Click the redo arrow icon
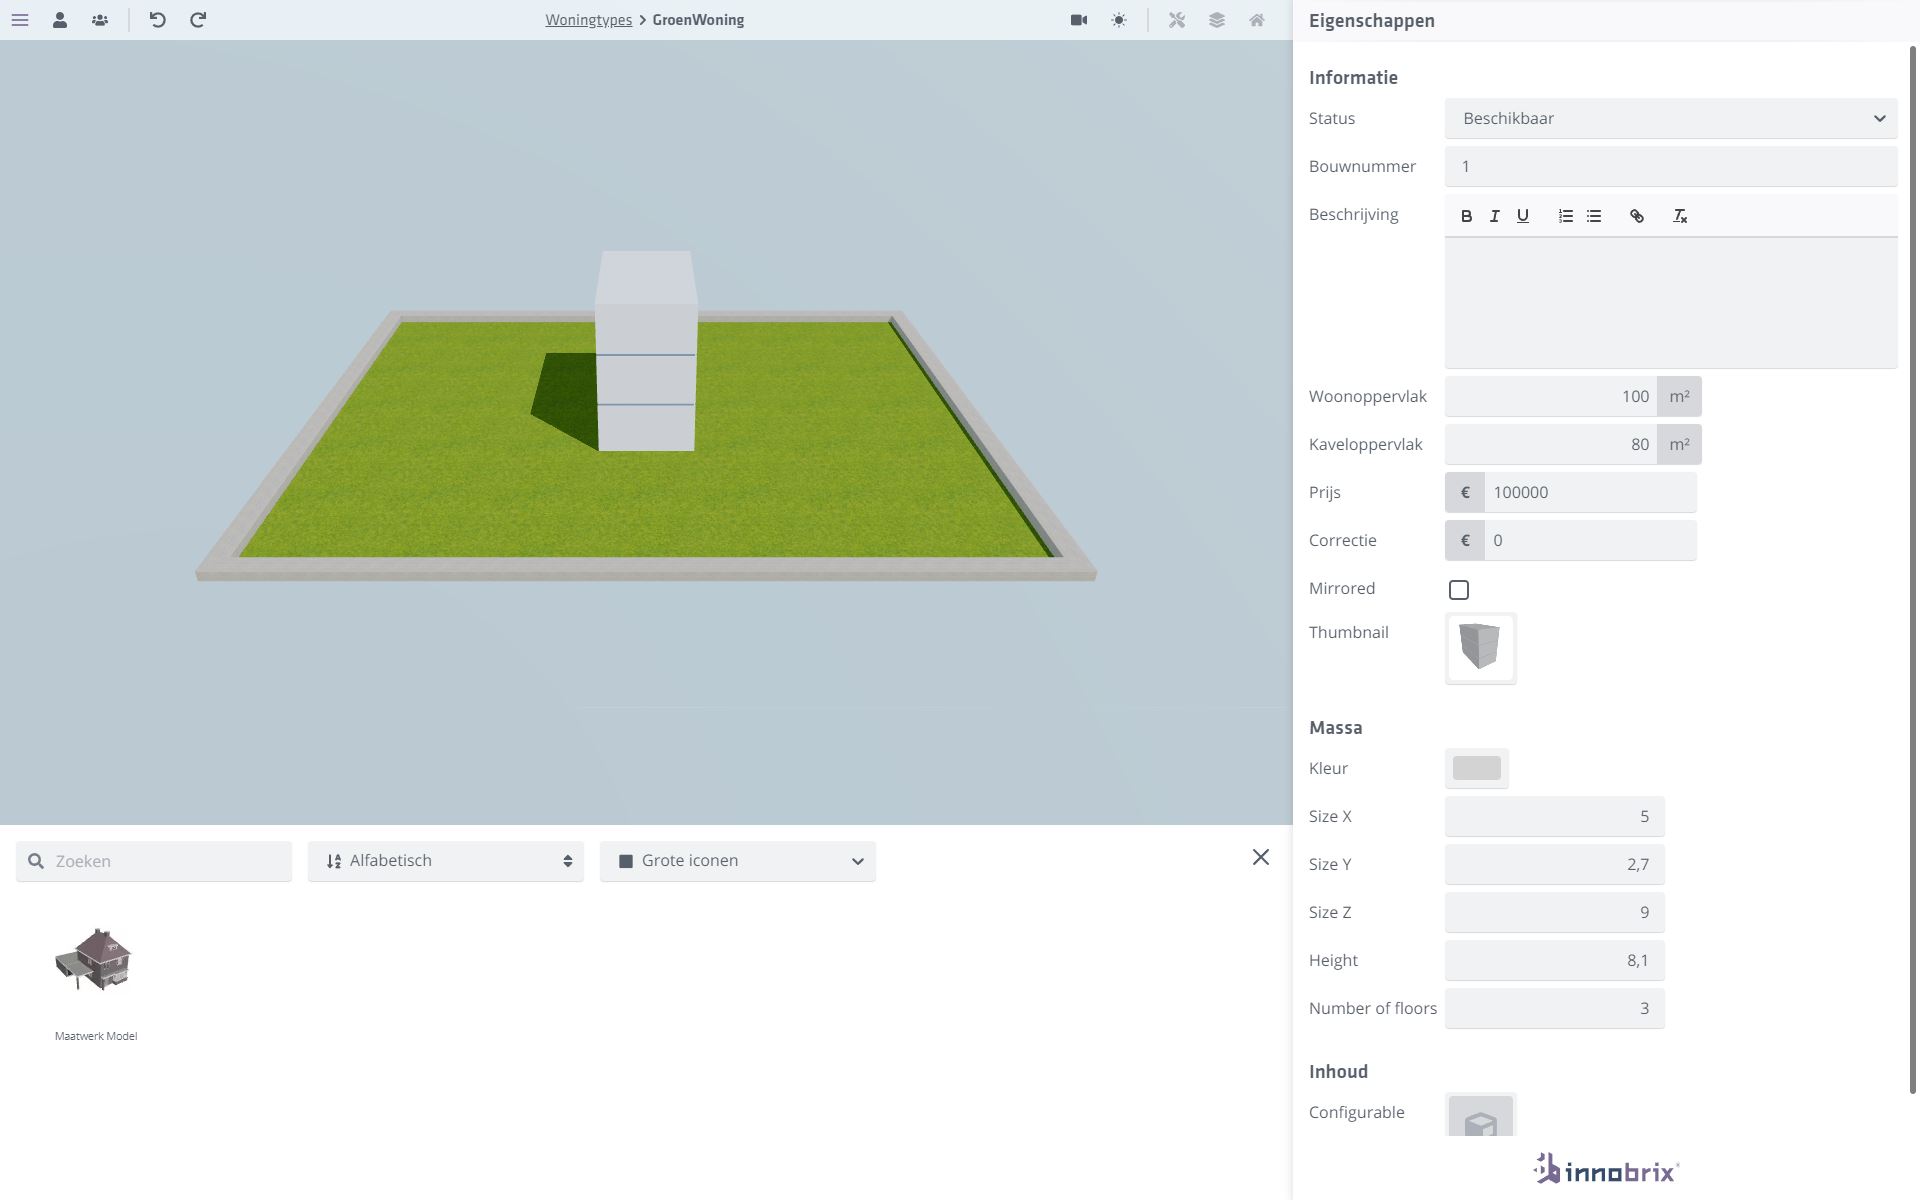 (196, 19)
